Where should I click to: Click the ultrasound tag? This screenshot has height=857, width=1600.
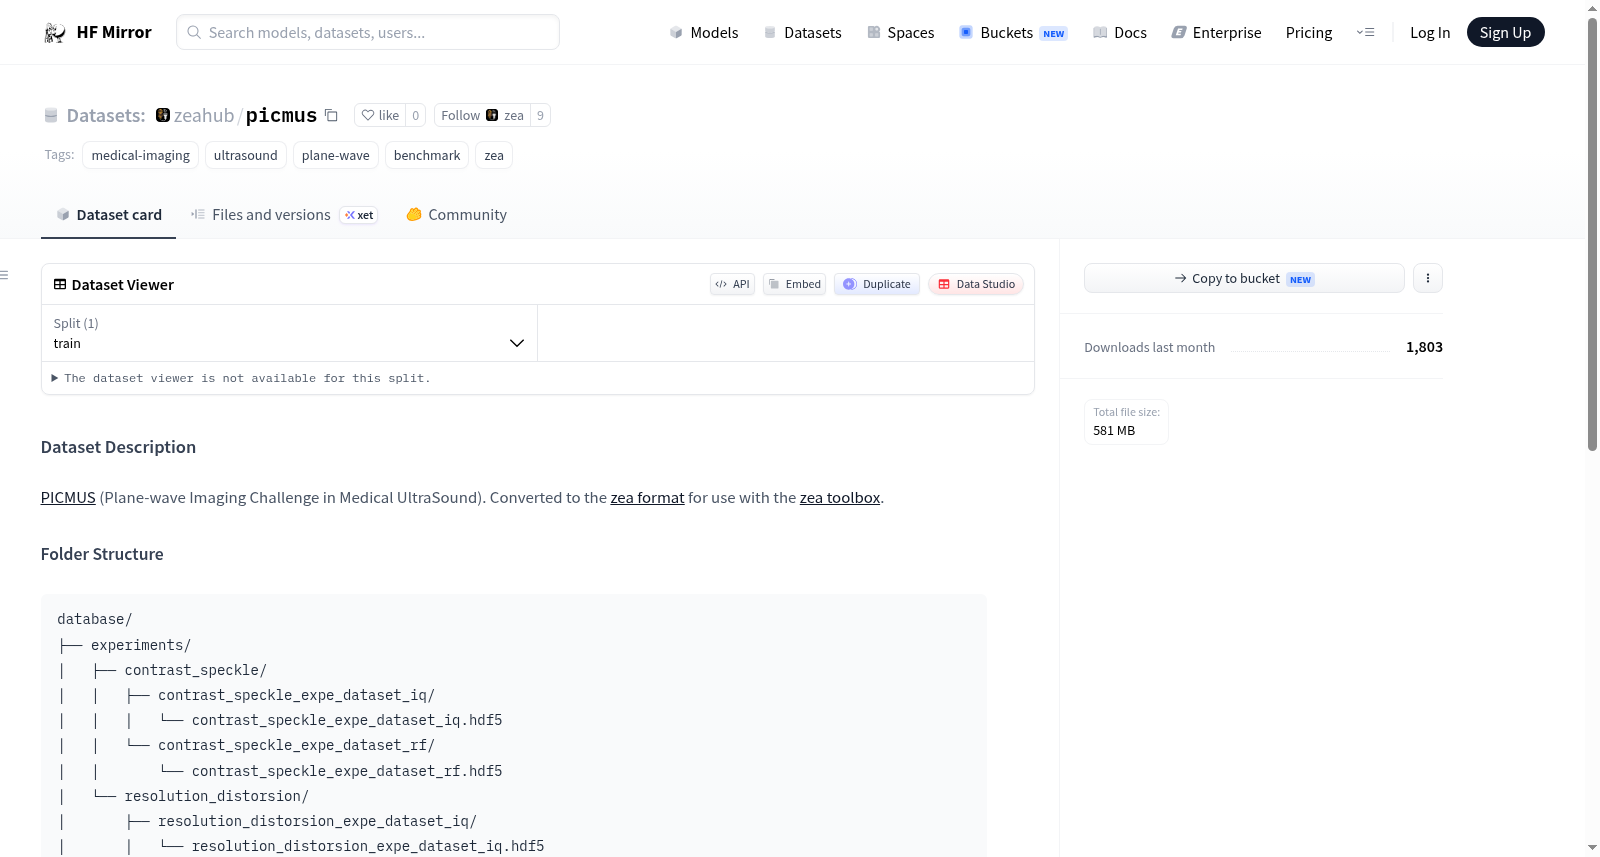click(246, 155)
